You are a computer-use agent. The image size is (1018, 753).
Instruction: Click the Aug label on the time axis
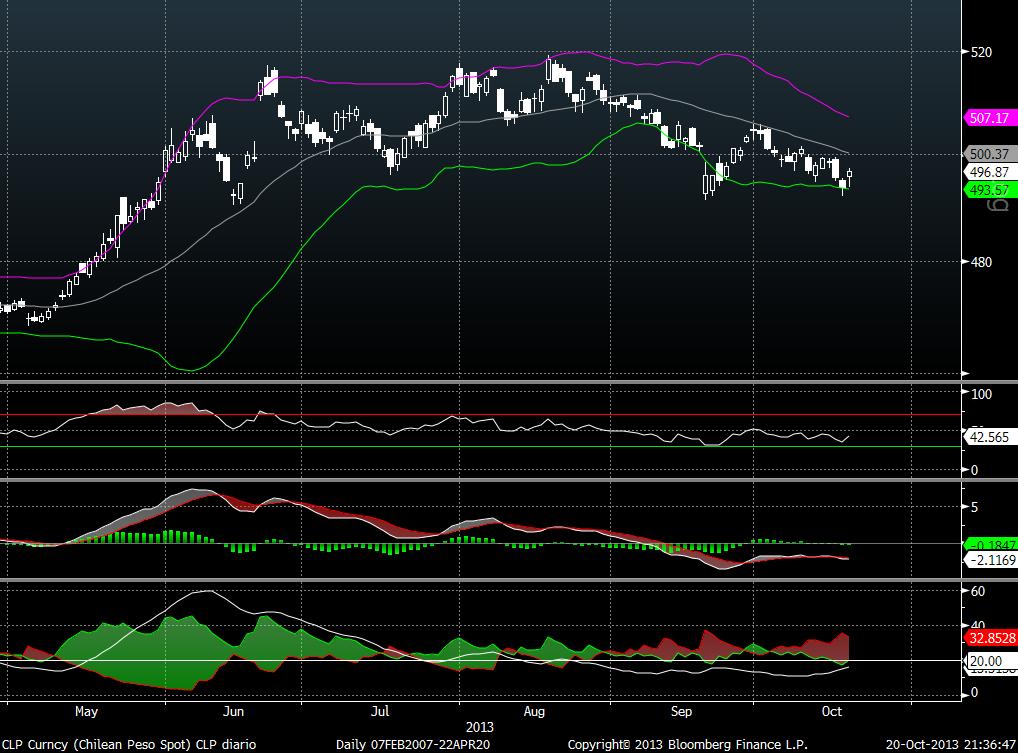(534, 711)
